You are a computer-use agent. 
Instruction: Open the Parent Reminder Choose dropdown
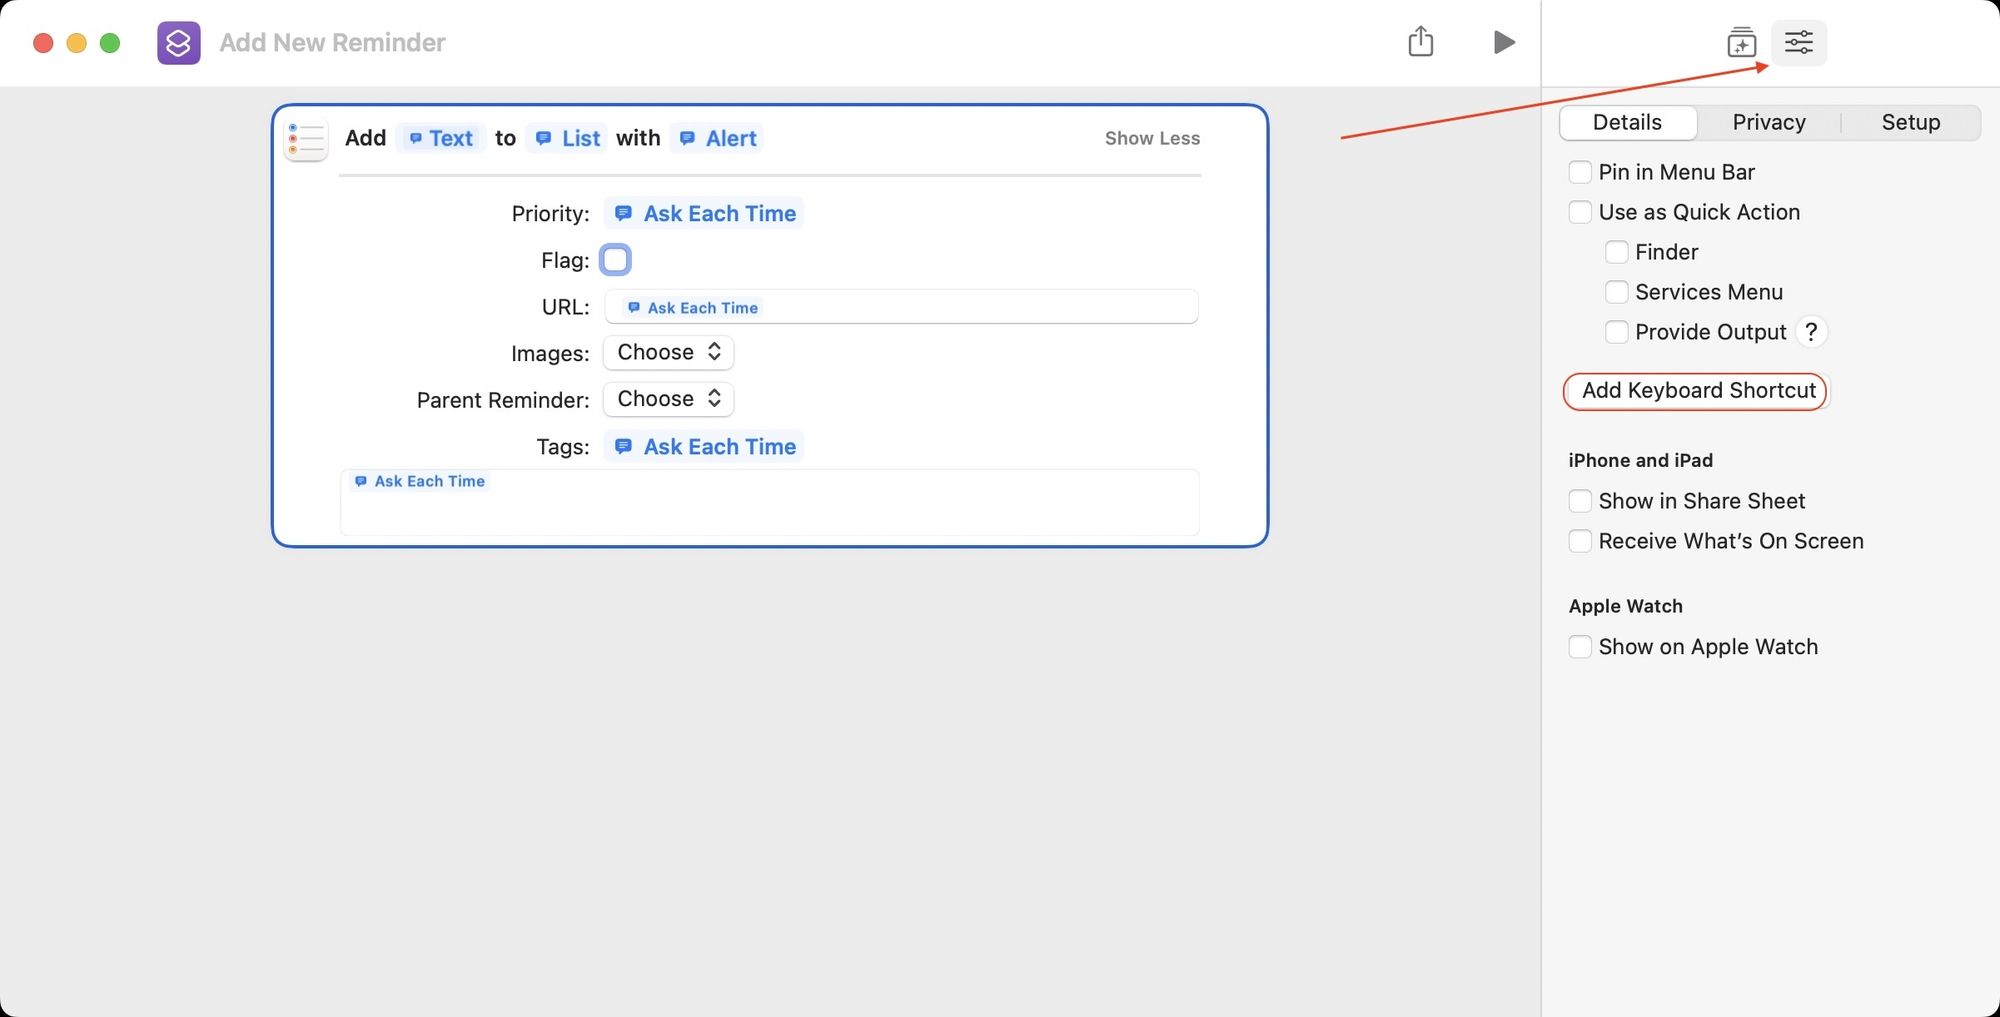(x=668, y=399)
